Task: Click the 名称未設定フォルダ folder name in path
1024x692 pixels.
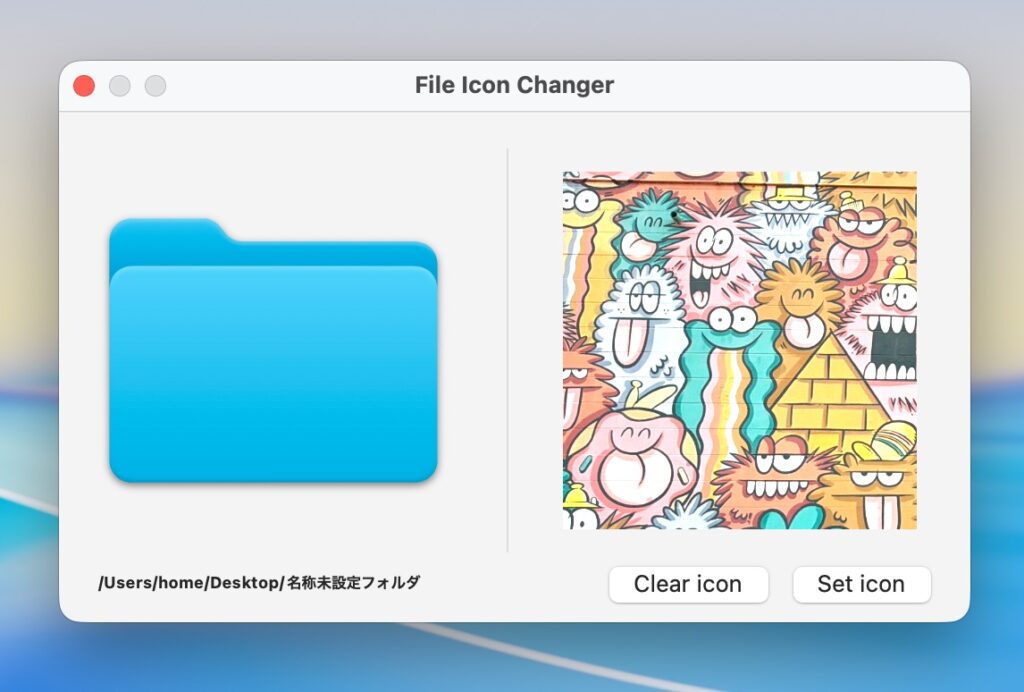Action: pyautogui.click(x=353, y=583)
